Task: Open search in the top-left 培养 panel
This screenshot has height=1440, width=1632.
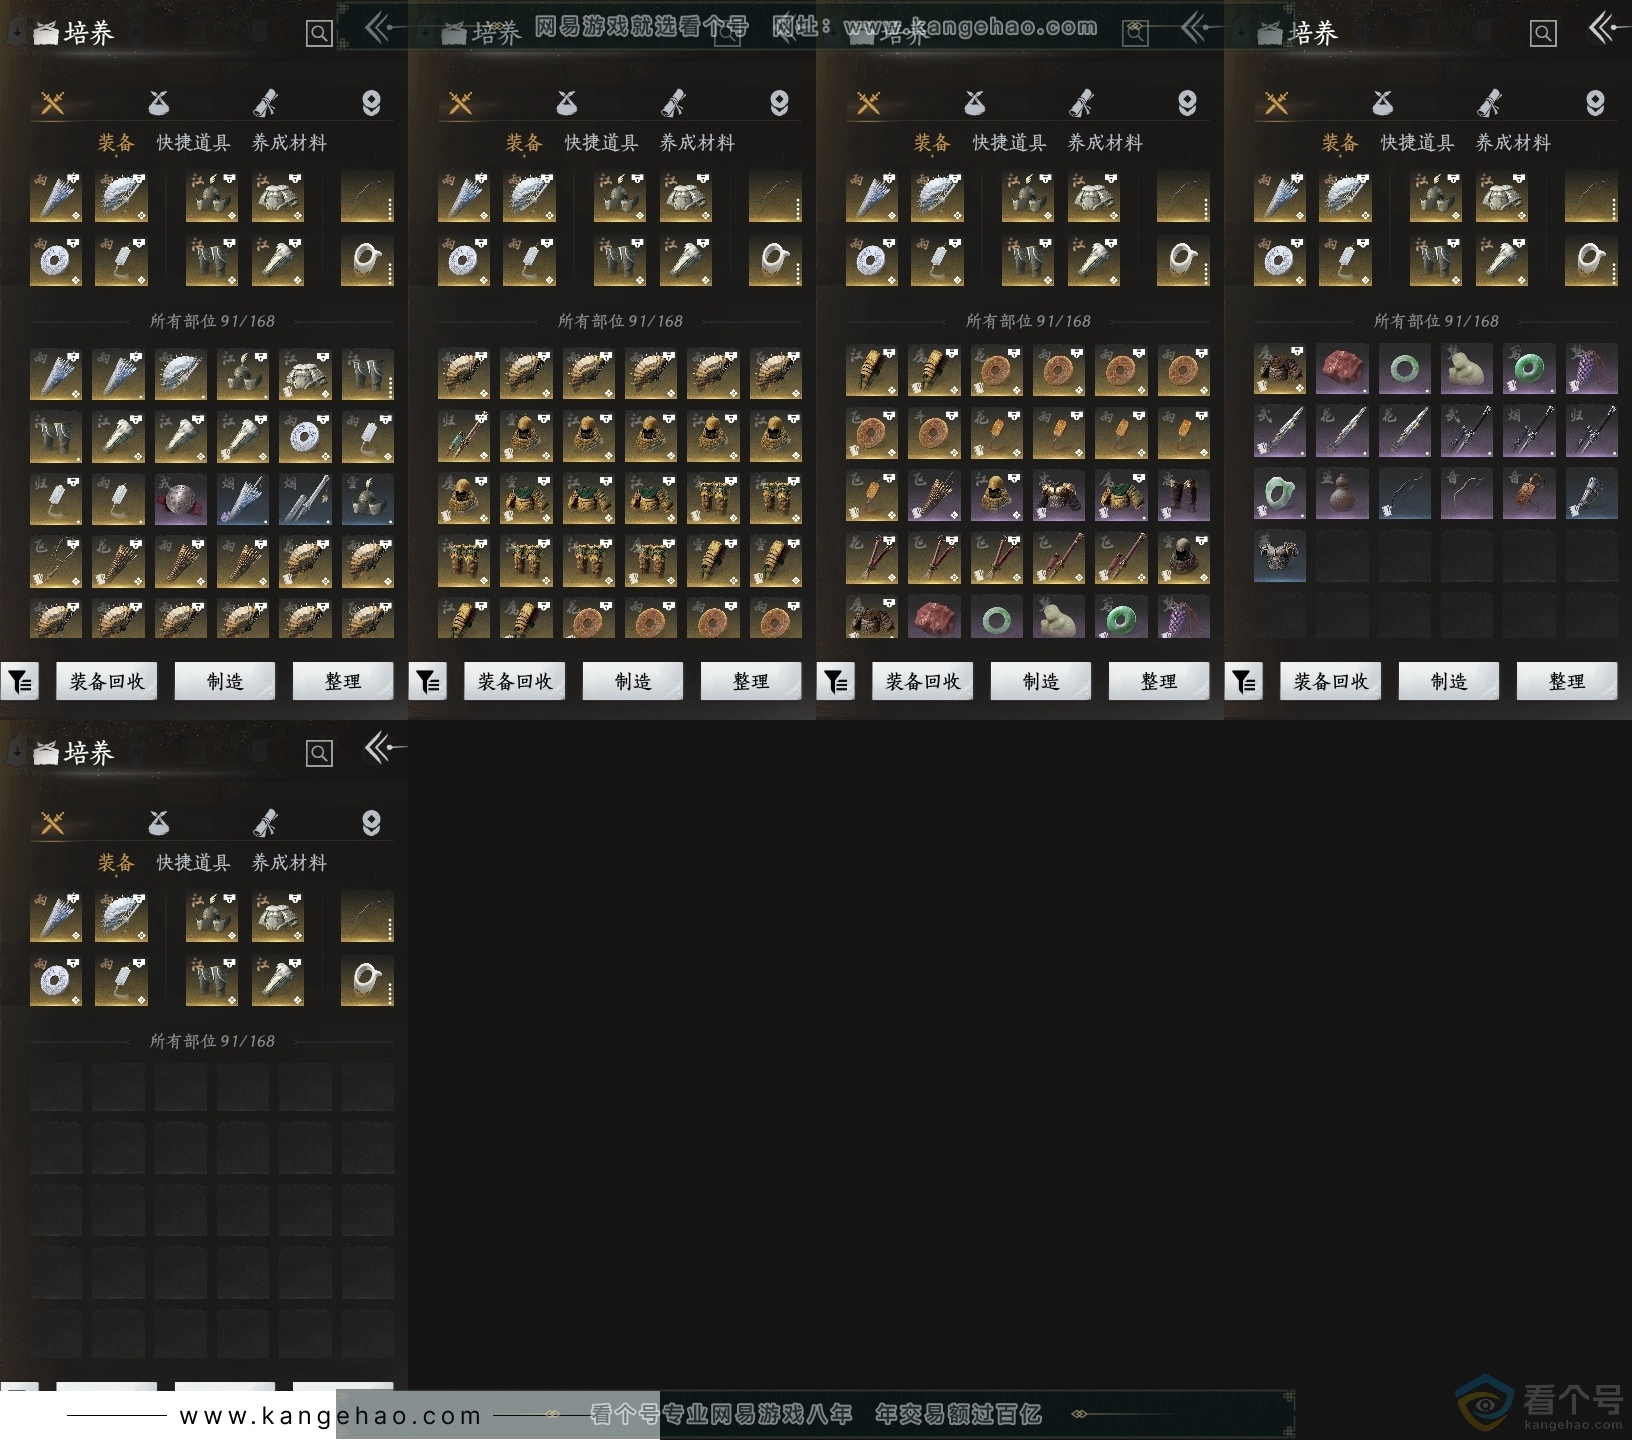Action: [x=319, y=34]
